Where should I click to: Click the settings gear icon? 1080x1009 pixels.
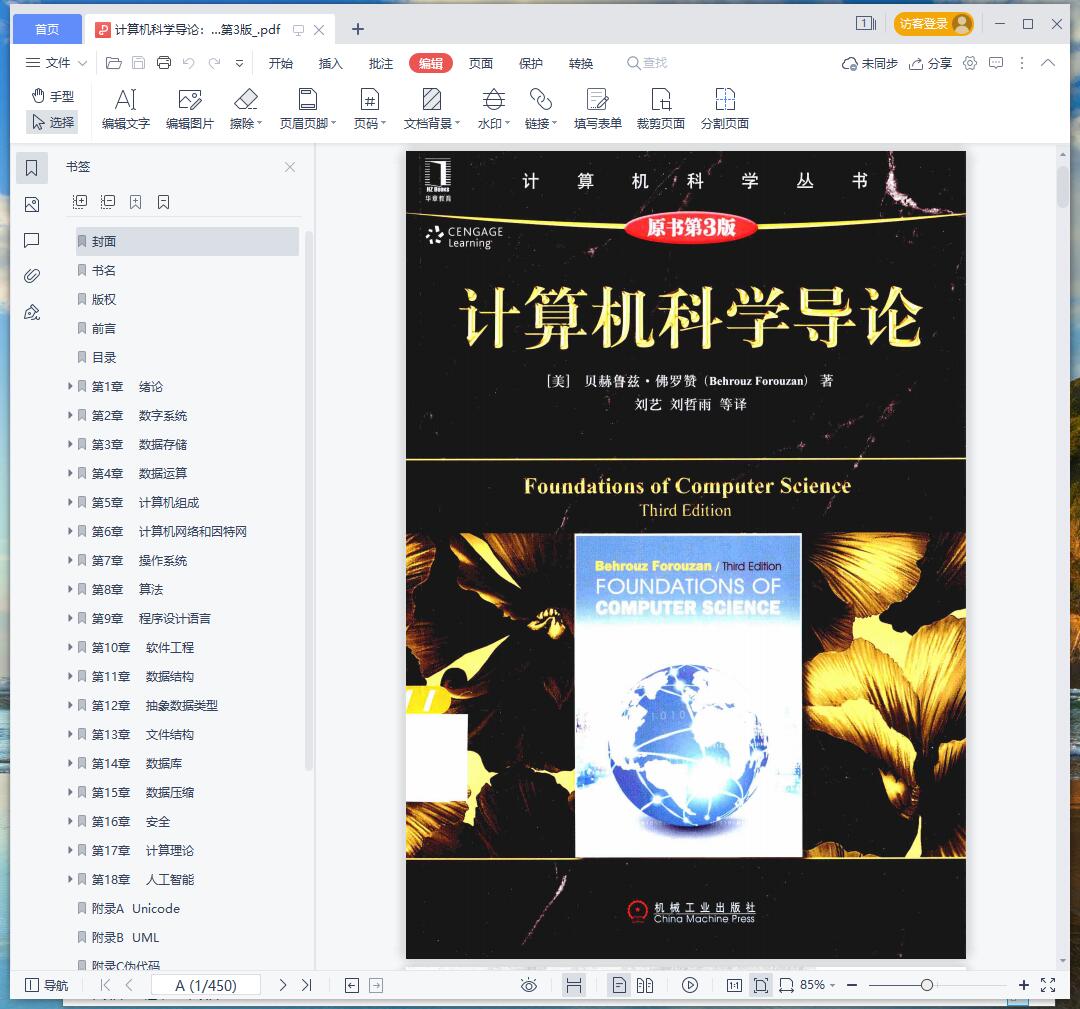coord(970,63)
